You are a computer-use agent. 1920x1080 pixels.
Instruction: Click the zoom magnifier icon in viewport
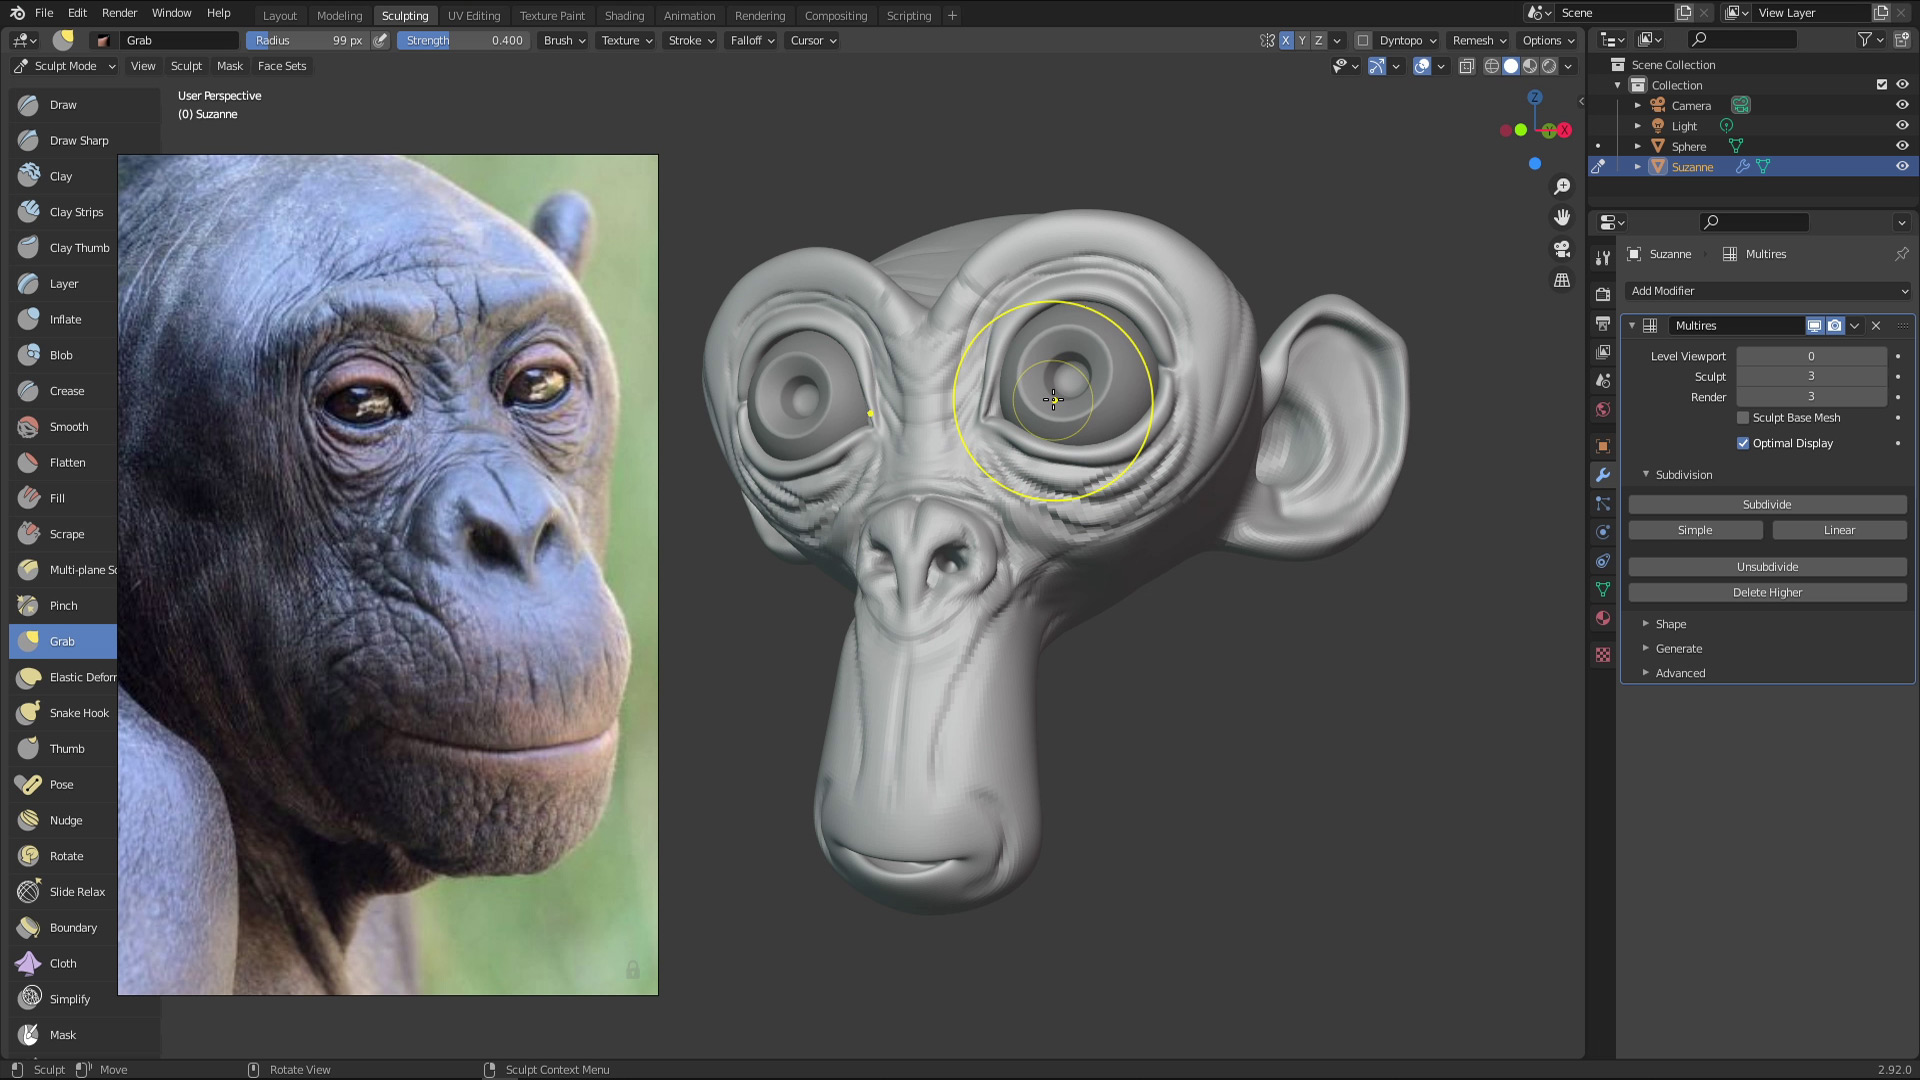click(1562, 186)
